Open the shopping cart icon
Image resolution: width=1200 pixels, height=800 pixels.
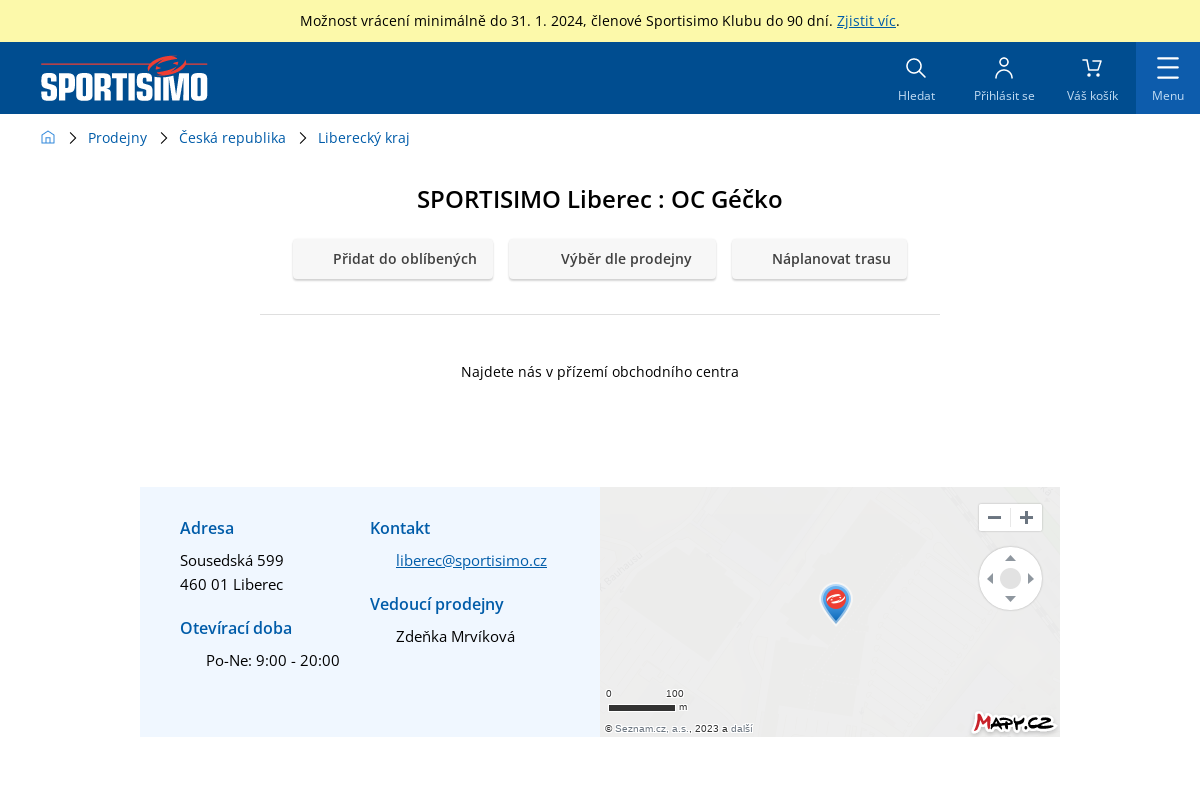point(1092,68)
